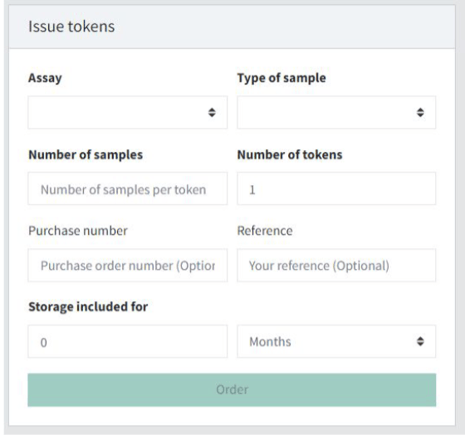This screenshot has height=435, width=465.
Task: Click the Purchase order number field
Action: click(128, 265)
